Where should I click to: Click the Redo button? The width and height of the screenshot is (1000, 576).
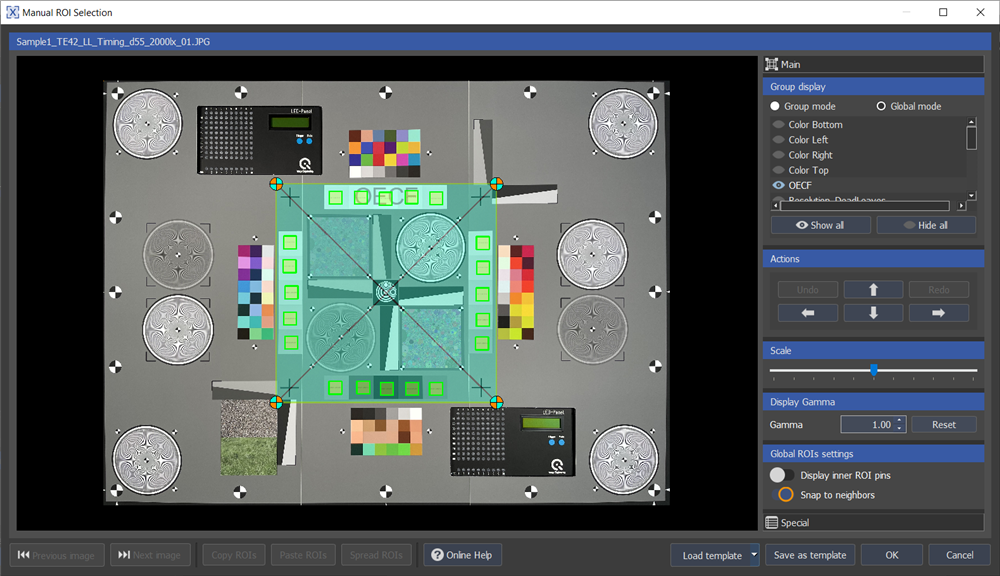[938, 290]
